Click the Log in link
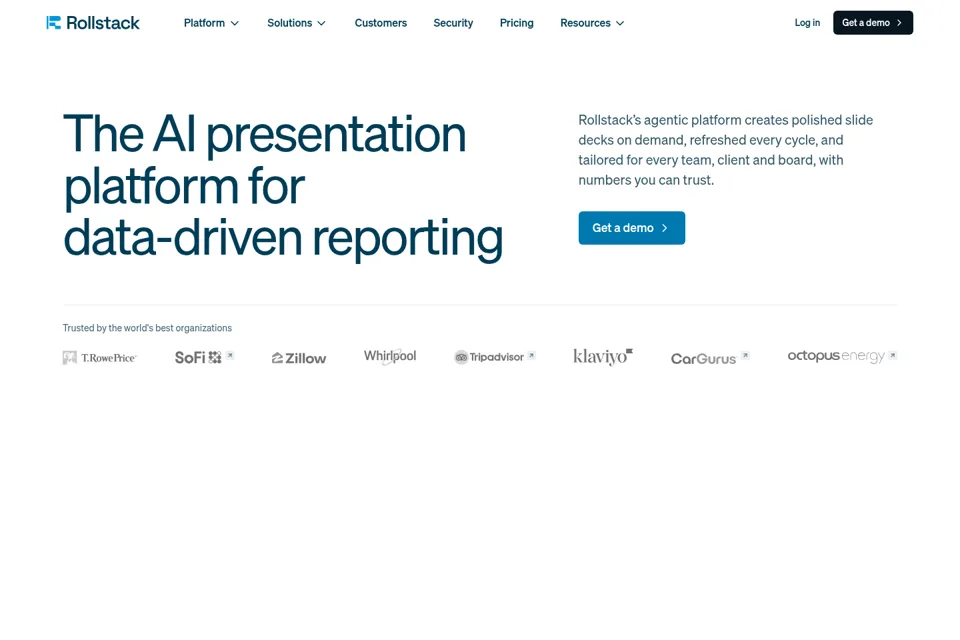 pos(807,23)
